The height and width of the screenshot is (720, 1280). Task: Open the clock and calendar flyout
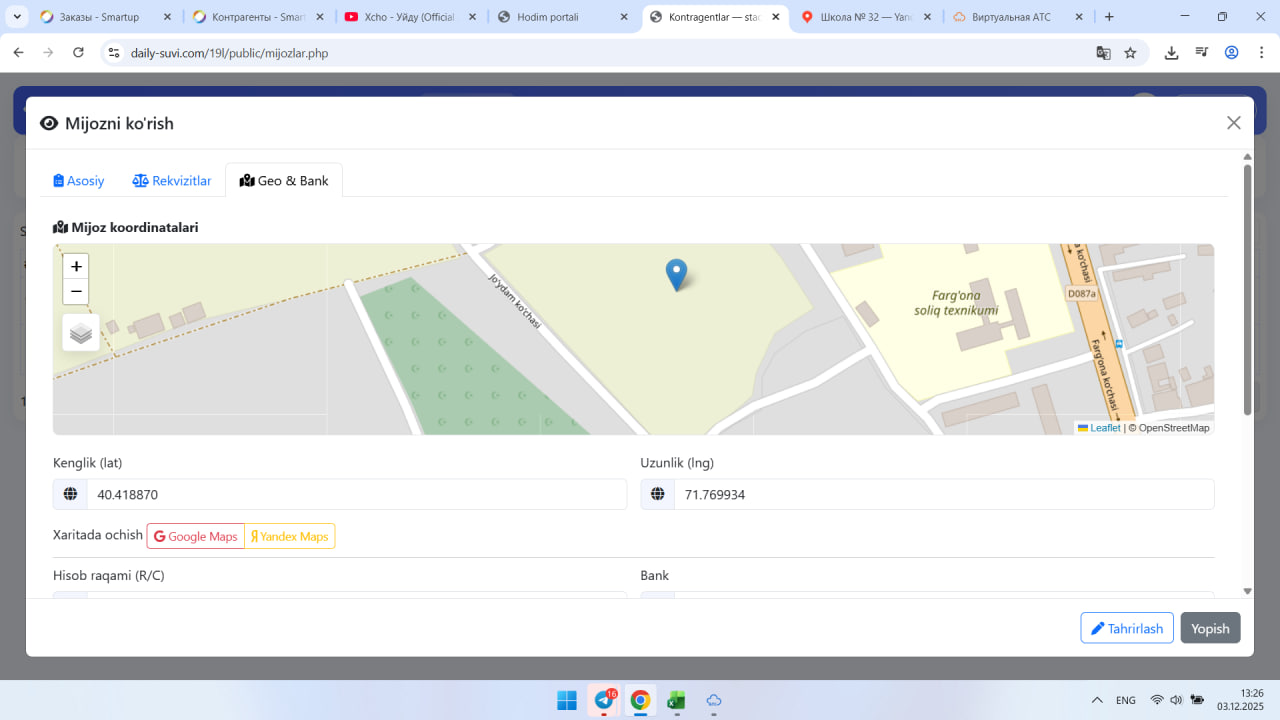(1240, 700)
